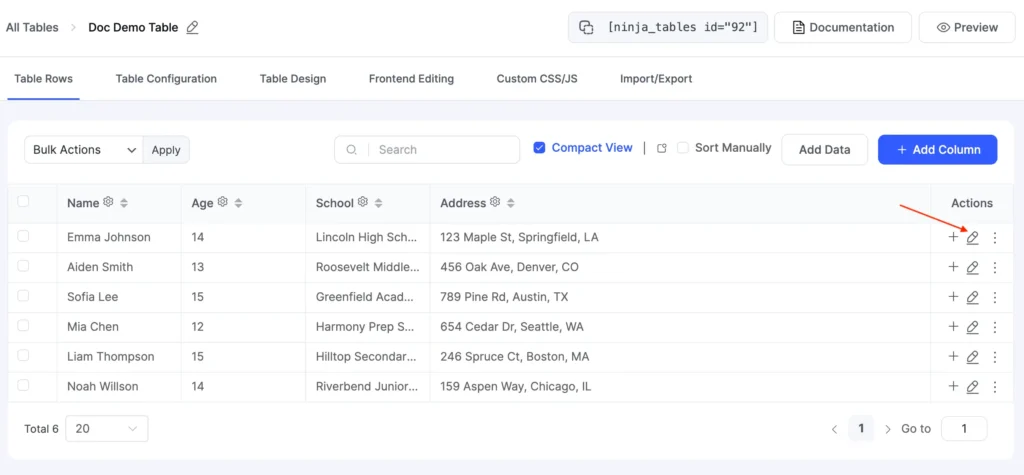
Task: Open more options for Emma Johnson row
Action: [995, 238]
